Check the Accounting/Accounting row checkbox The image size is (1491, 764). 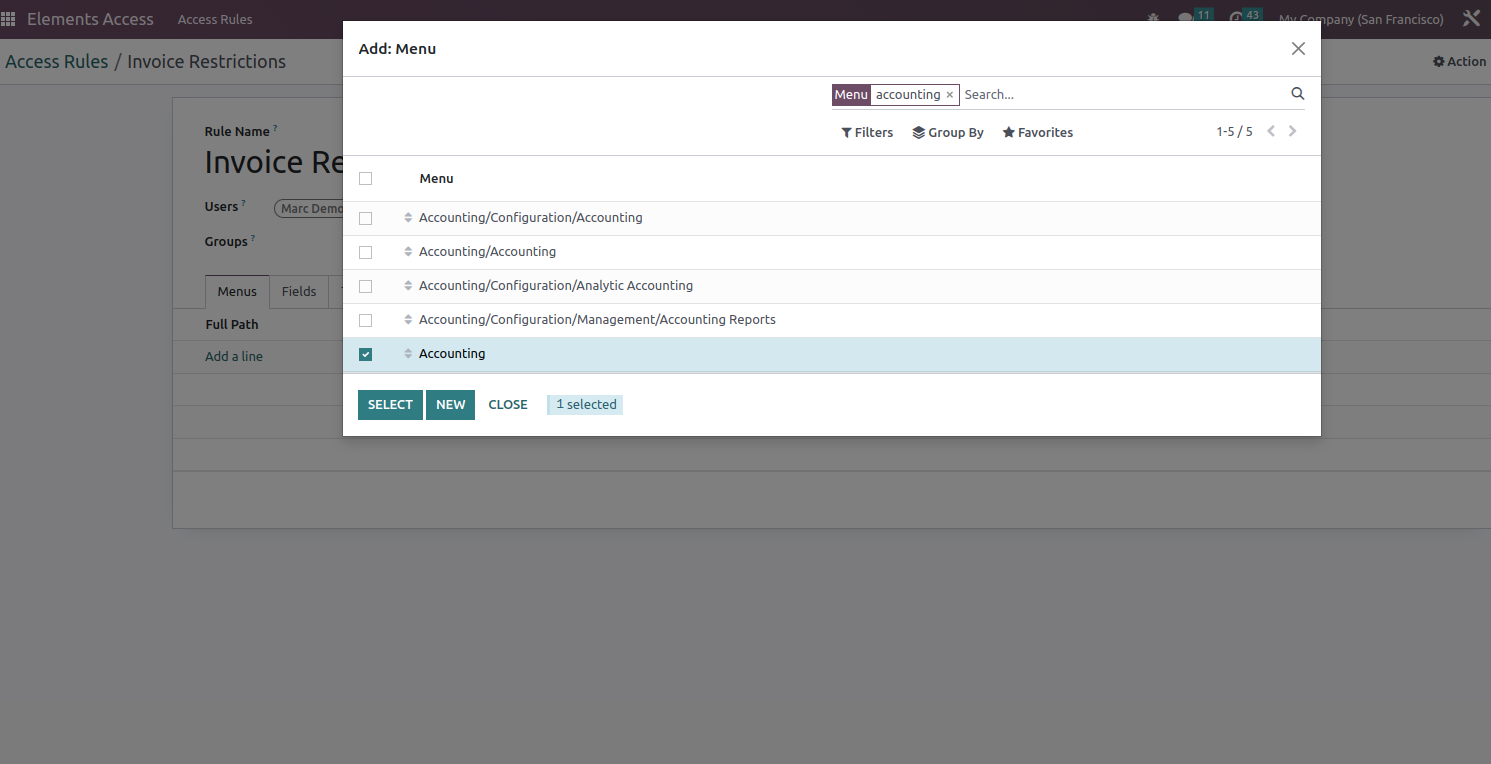click(x=366, y=252)
